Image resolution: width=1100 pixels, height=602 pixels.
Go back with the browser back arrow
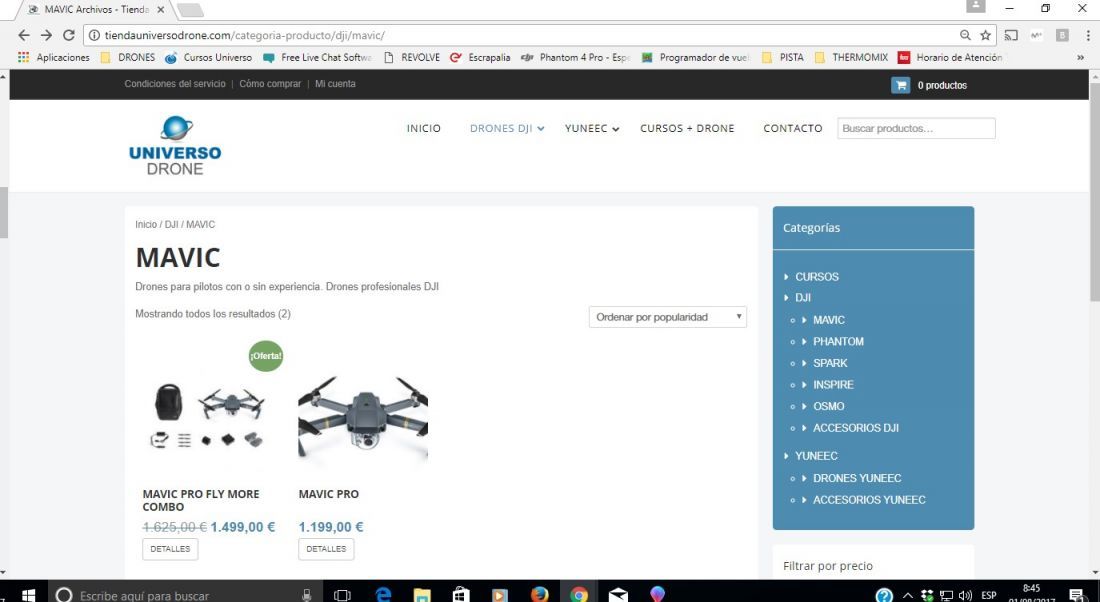[24, 35]
